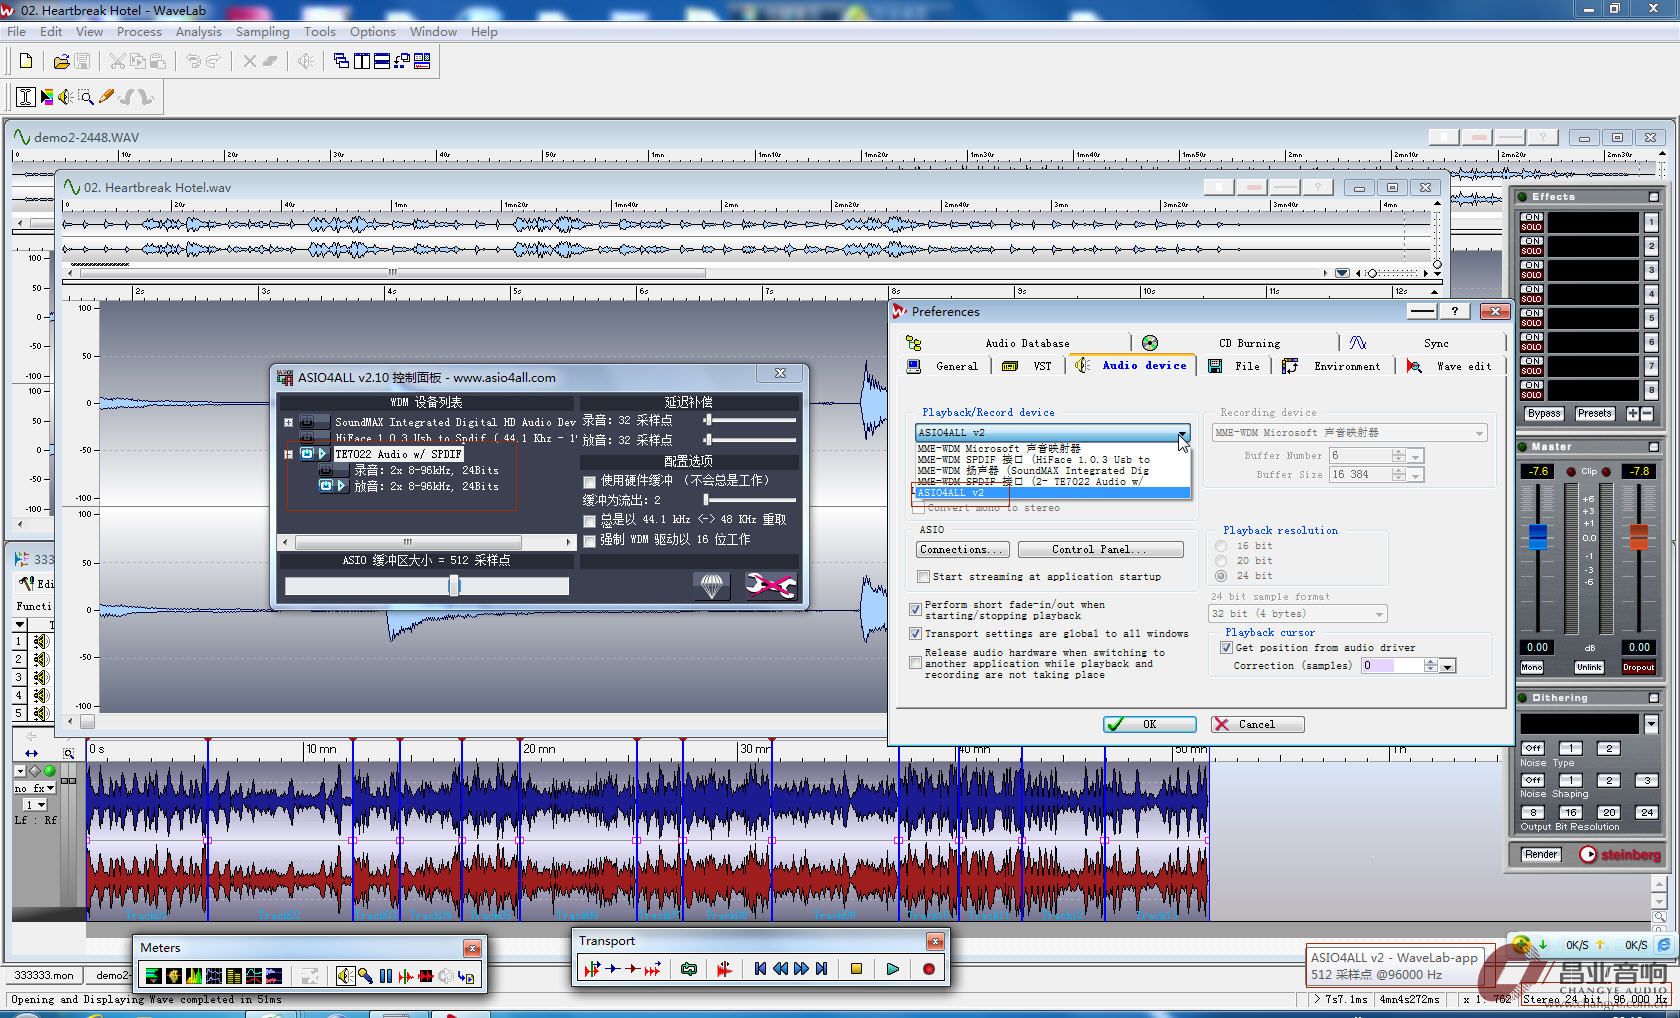1680x1018 pixels.
Task: Click Play in the Transport window
Action: pos(892,968)
